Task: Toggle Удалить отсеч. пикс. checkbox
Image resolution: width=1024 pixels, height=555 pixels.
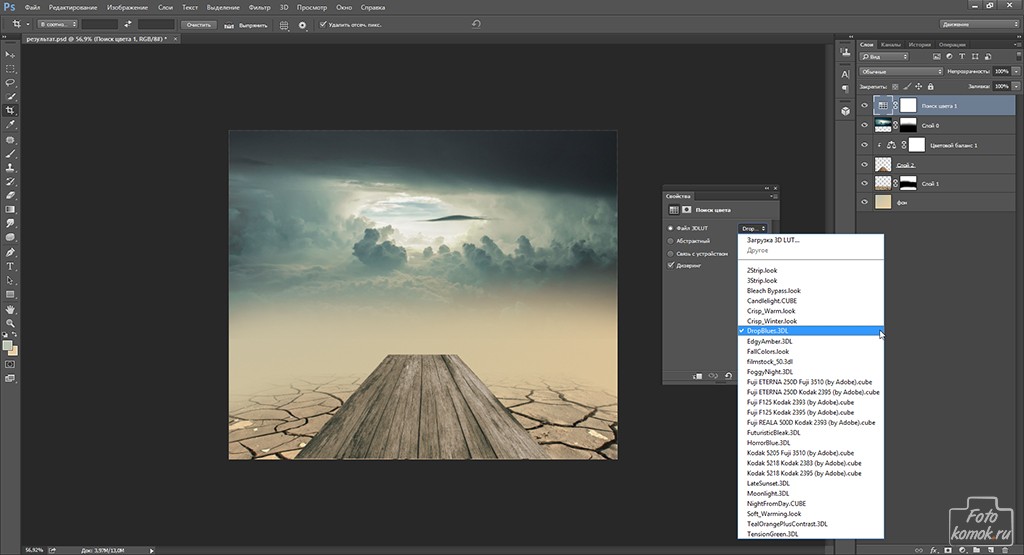Action: [x=322, y=24]
